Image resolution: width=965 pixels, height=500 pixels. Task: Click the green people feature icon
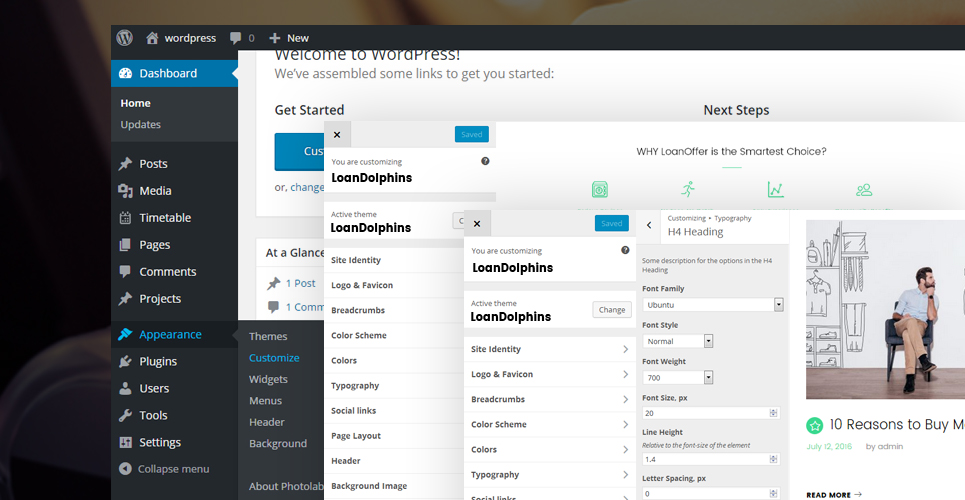tap(864, 190)
